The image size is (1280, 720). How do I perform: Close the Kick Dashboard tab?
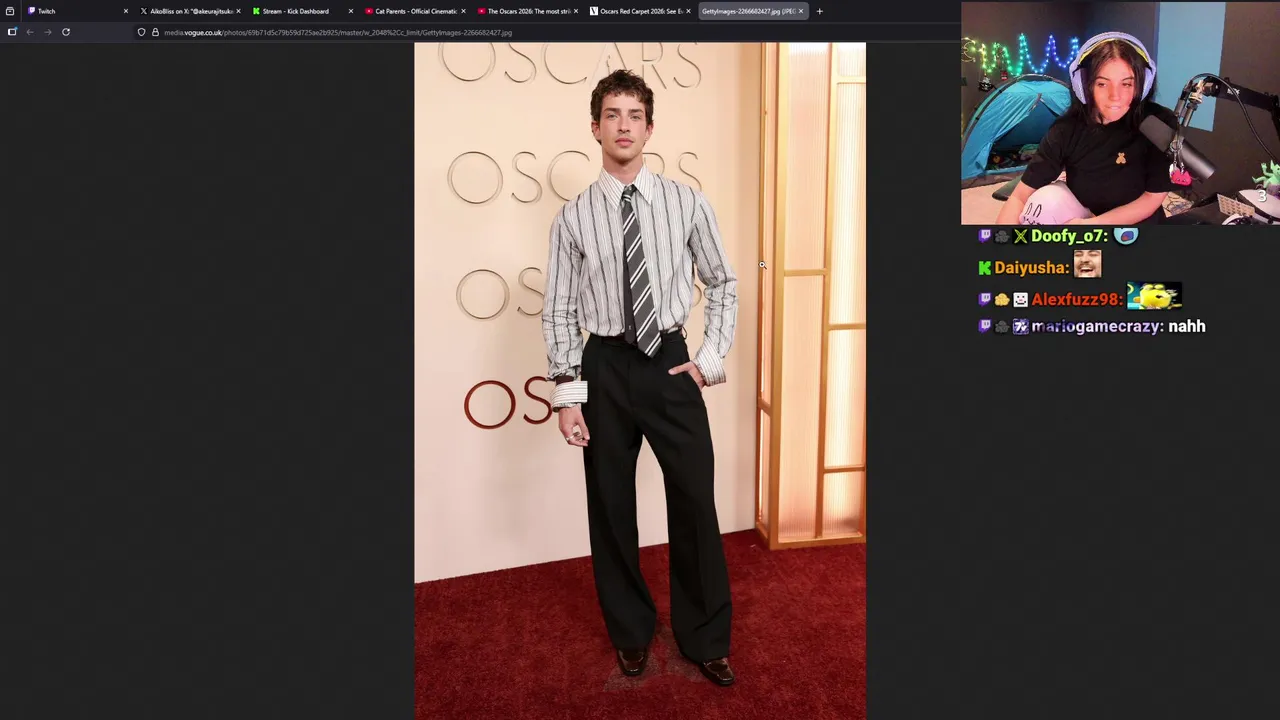click(350, 11)
